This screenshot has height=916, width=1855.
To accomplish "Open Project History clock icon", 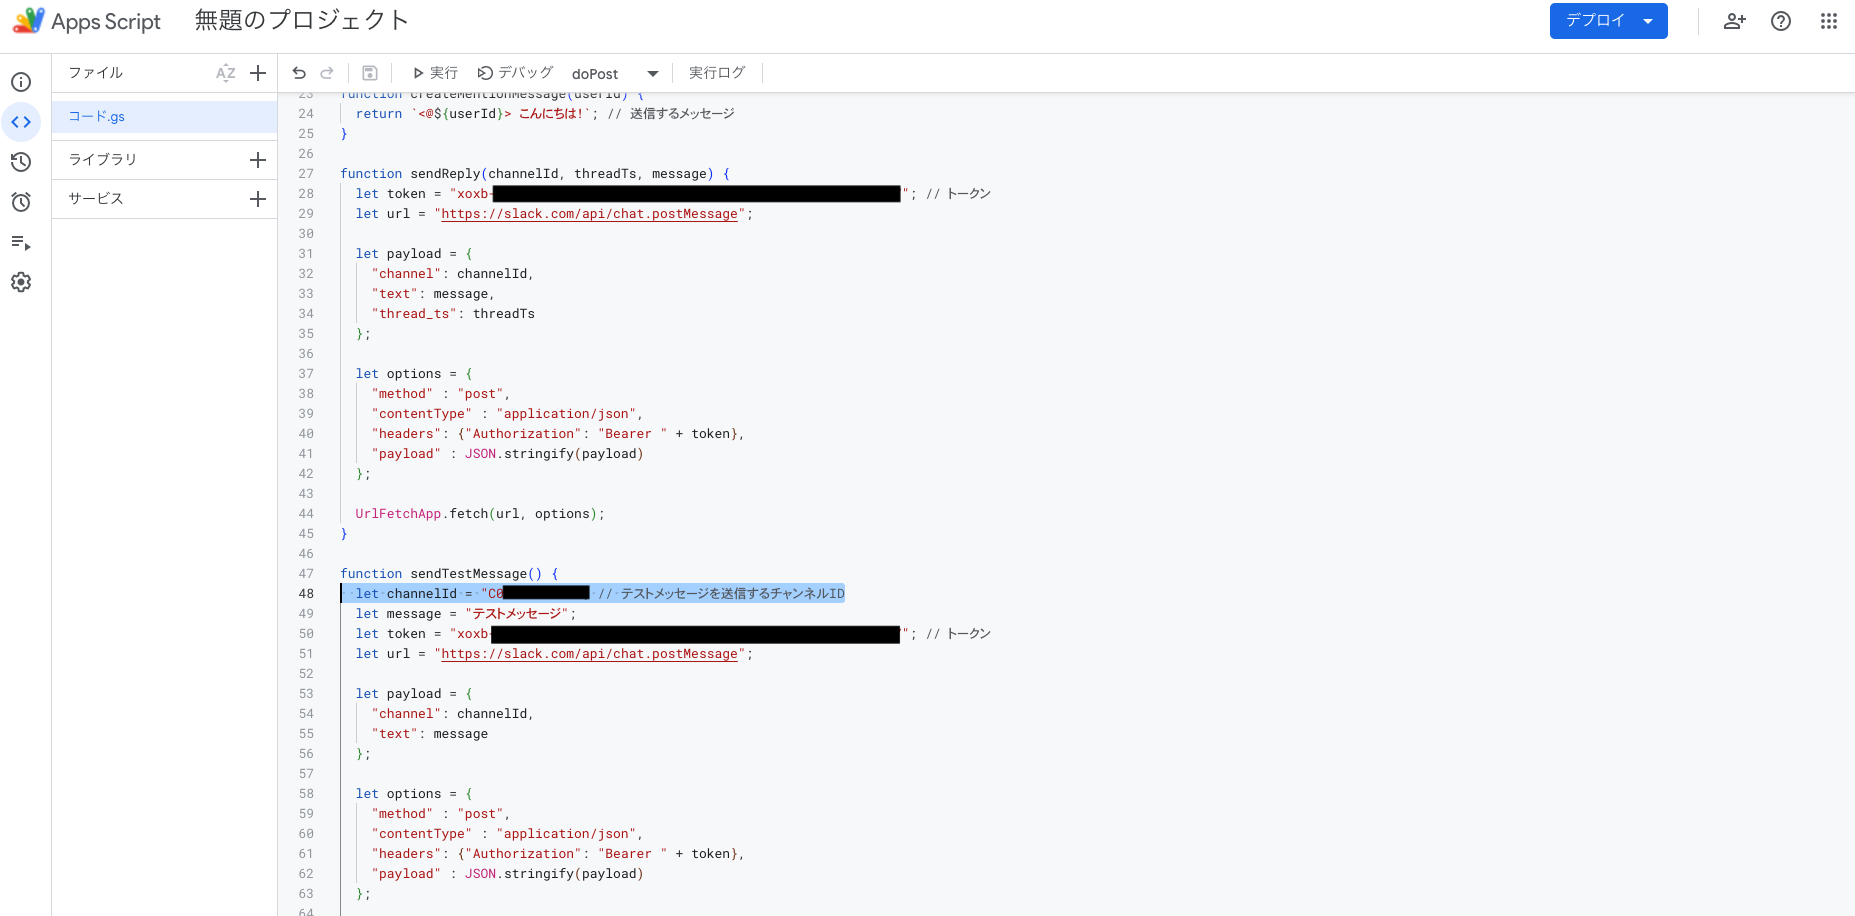I will (21, 162).
